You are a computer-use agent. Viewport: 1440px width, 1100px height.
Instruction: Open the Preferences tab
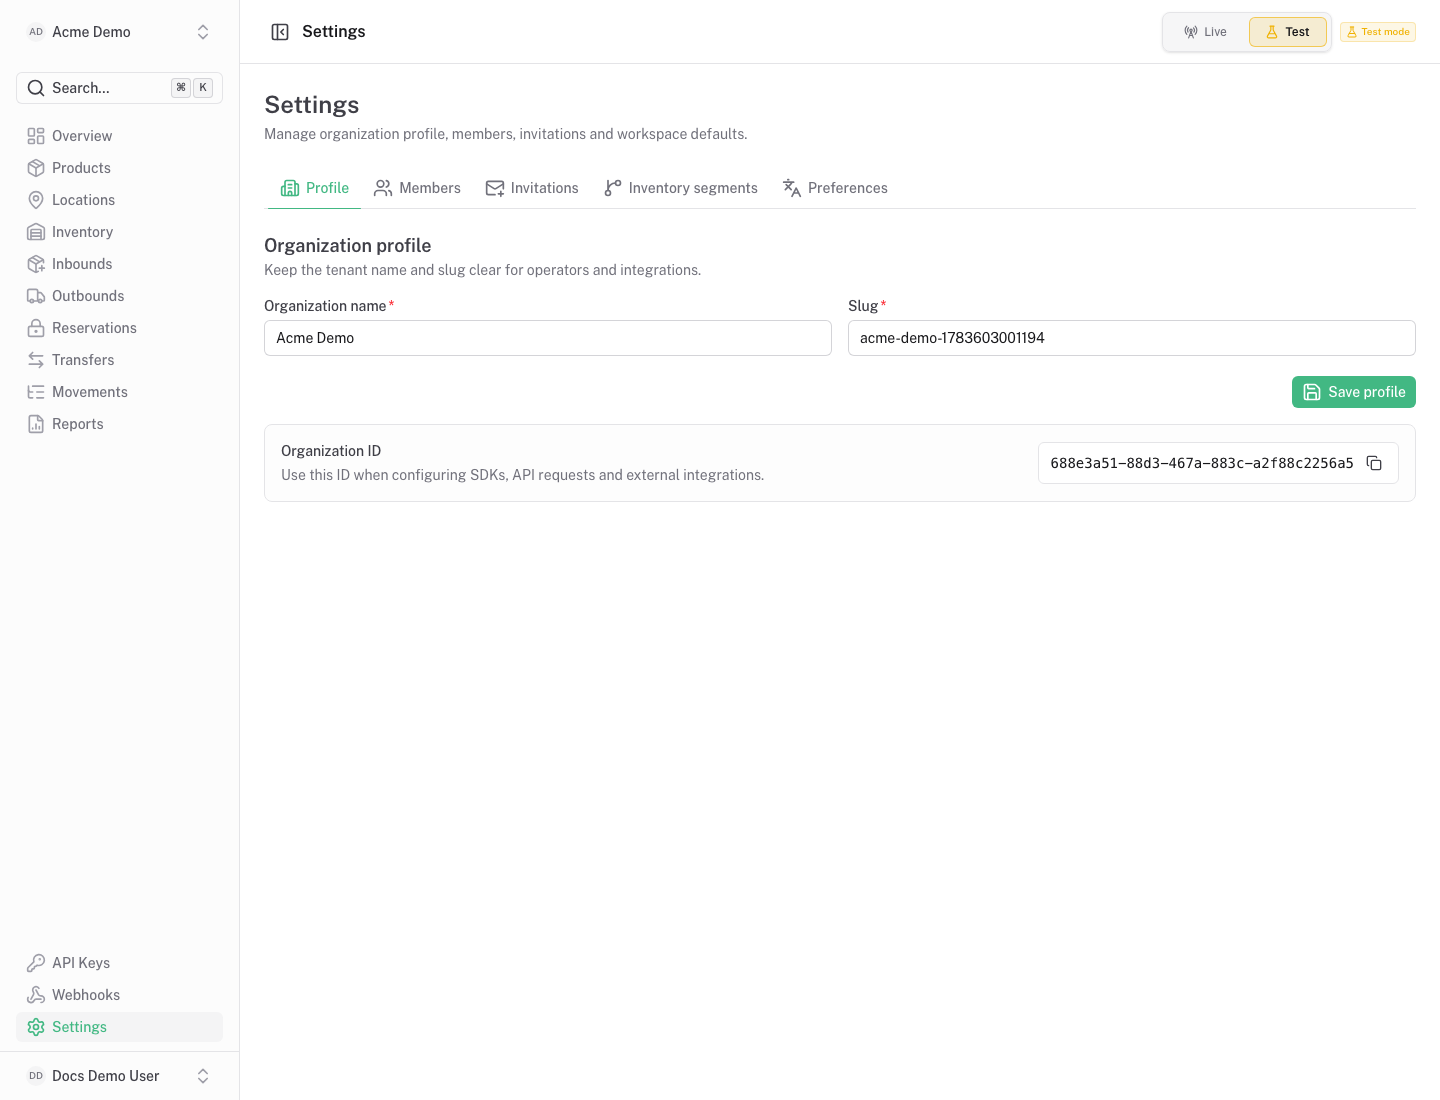[x=835, y=188]
